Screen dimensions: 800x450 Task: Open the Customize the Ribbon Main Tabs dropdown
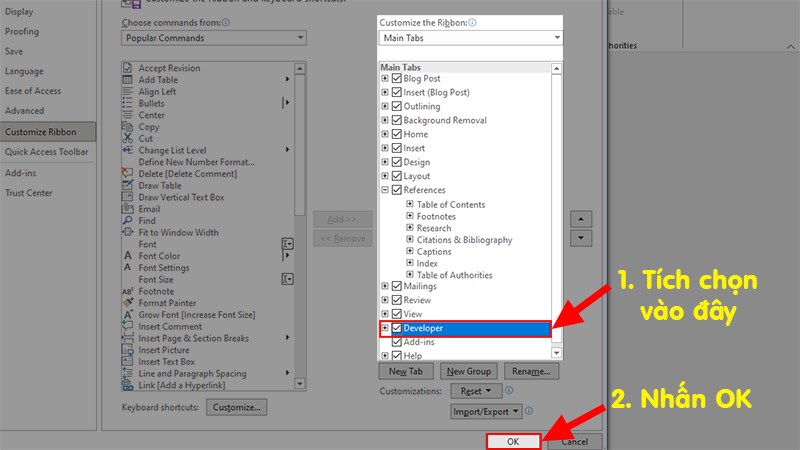pos(471,38)
